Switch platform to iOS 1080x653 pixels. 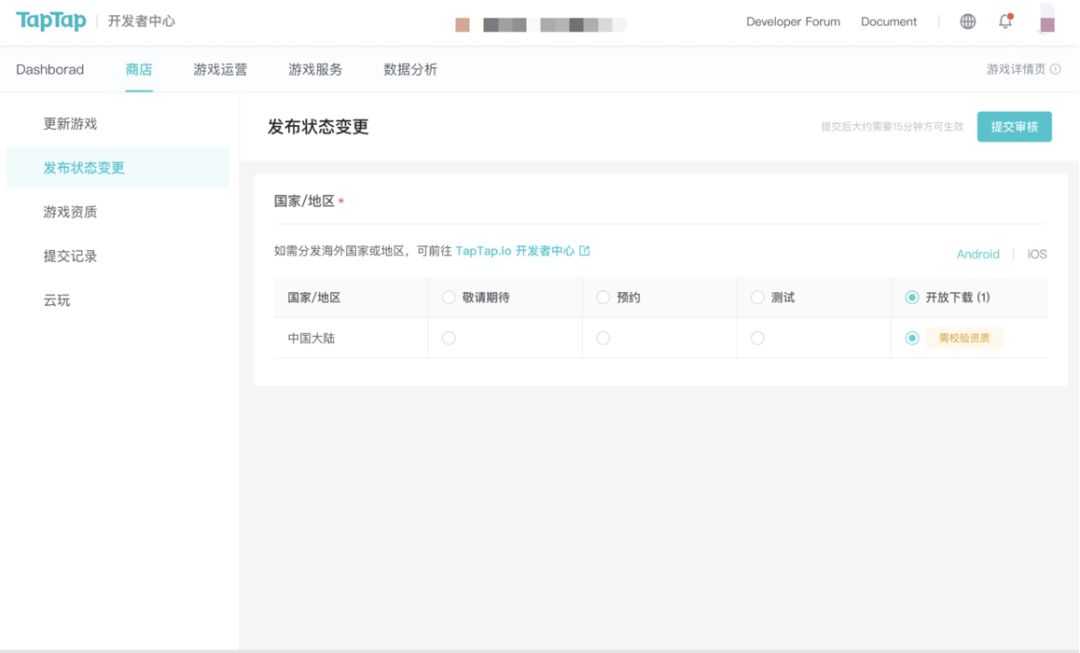point(1037,255)
